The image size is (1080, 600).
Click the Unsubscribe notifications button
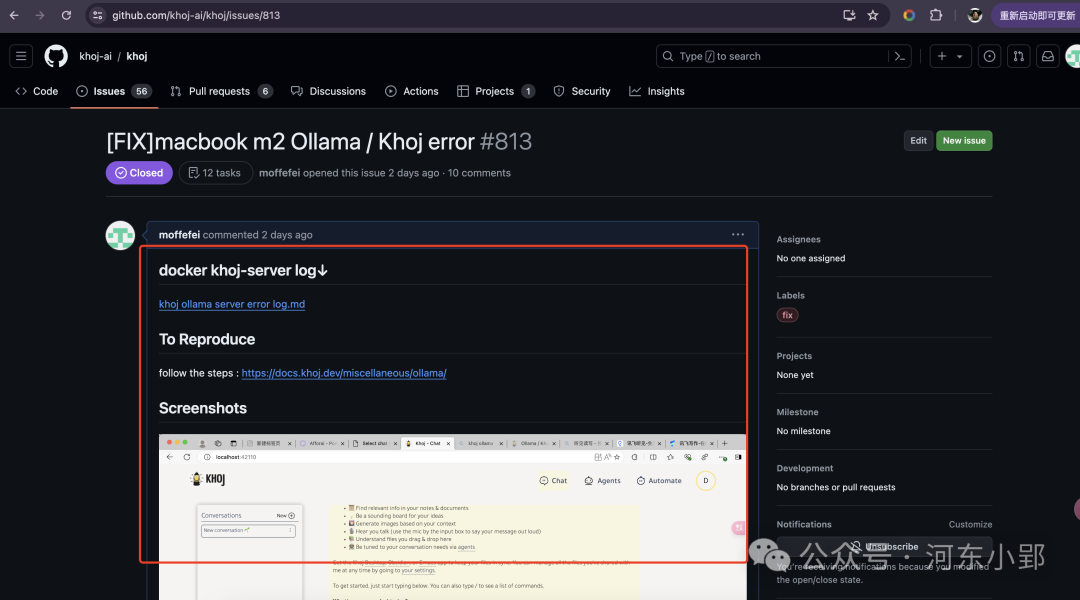(884, 546)
